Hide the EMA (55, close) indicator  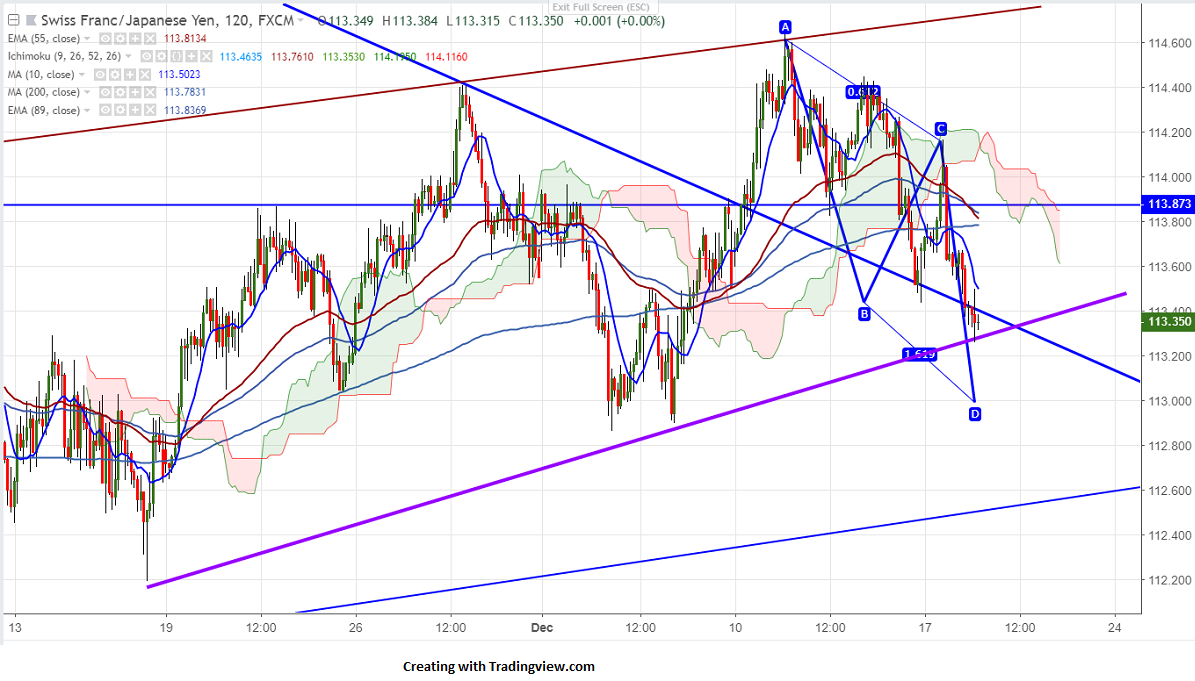(105, 39)
